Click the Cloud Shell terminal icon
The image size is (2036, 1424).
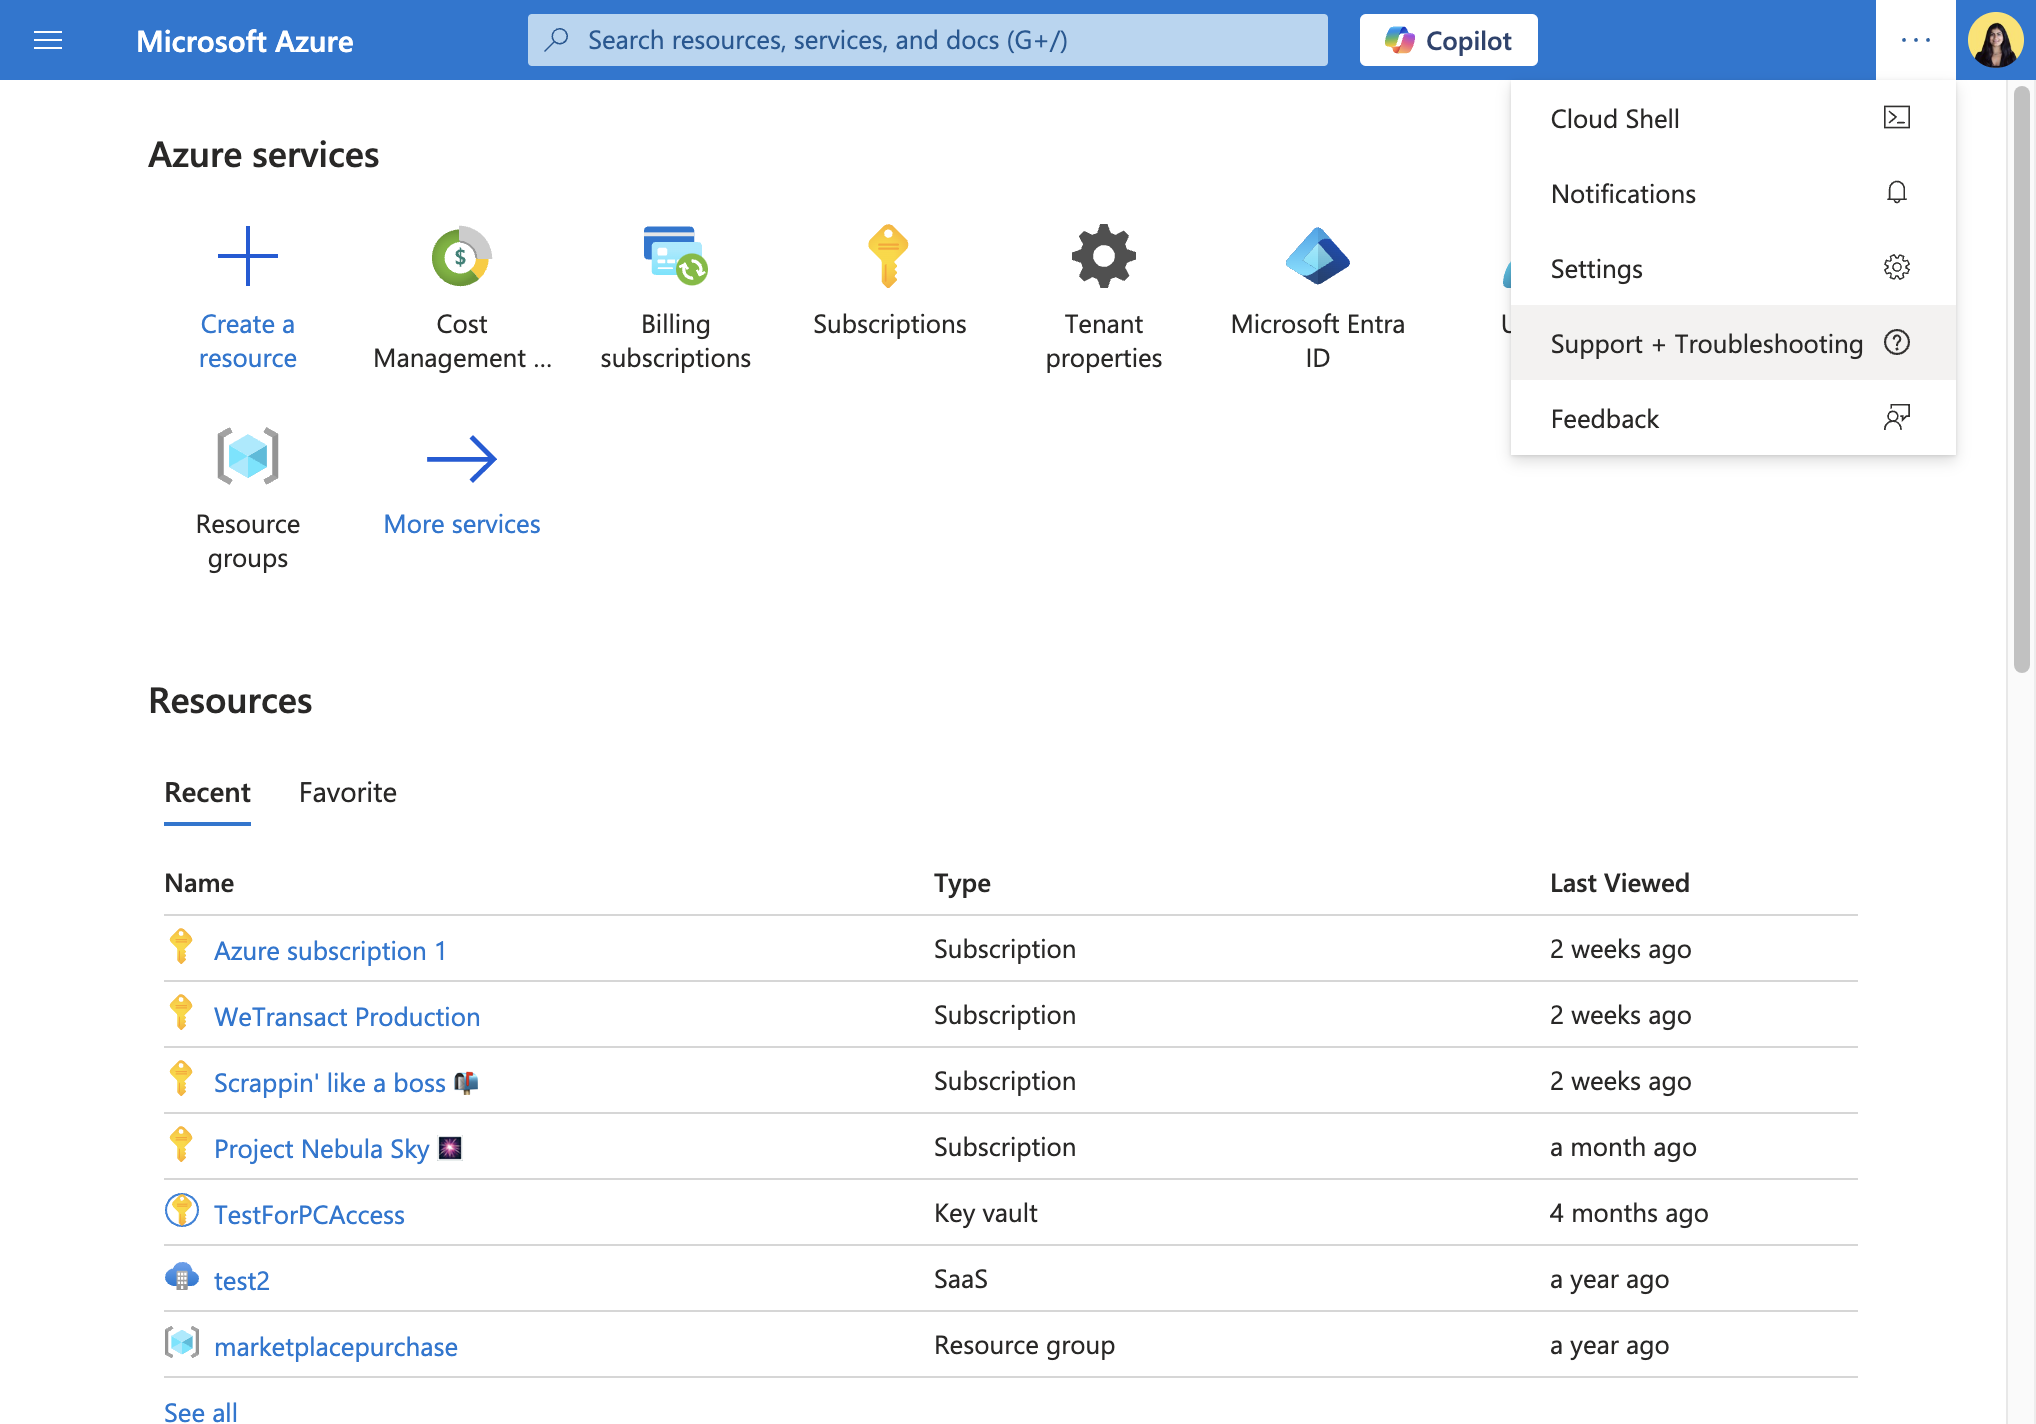coord(1896,118)
